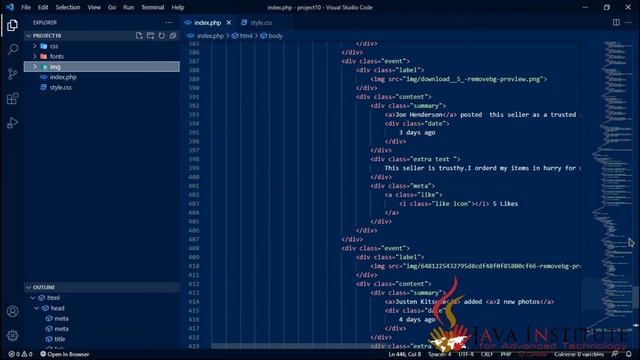640x360 pixels.
Task: Open the File menu
Action: [26, 7]
